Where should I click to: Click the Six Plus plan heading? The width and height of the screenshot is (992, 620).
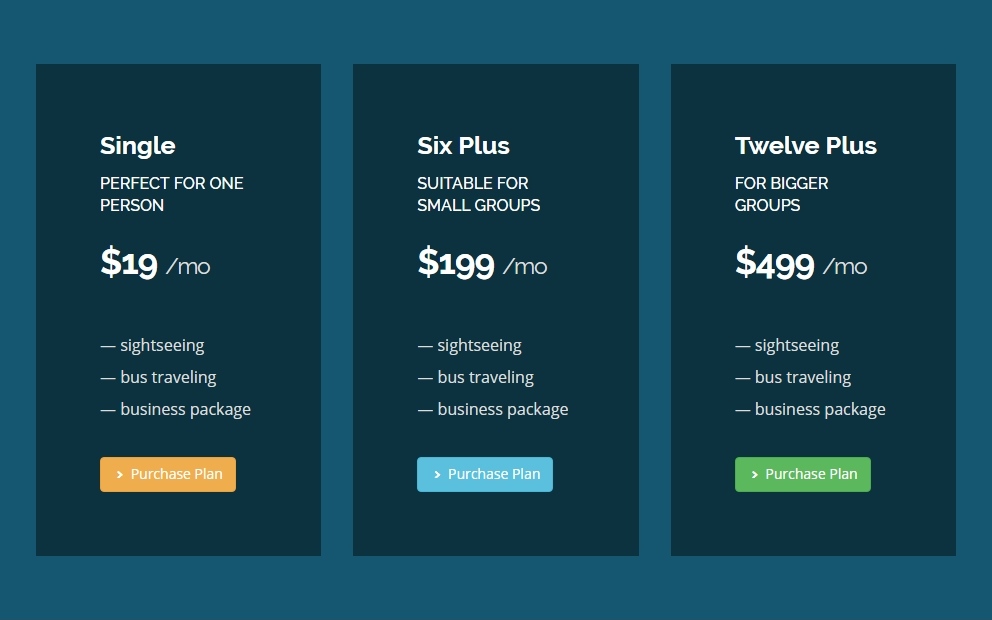pos(463,146)
